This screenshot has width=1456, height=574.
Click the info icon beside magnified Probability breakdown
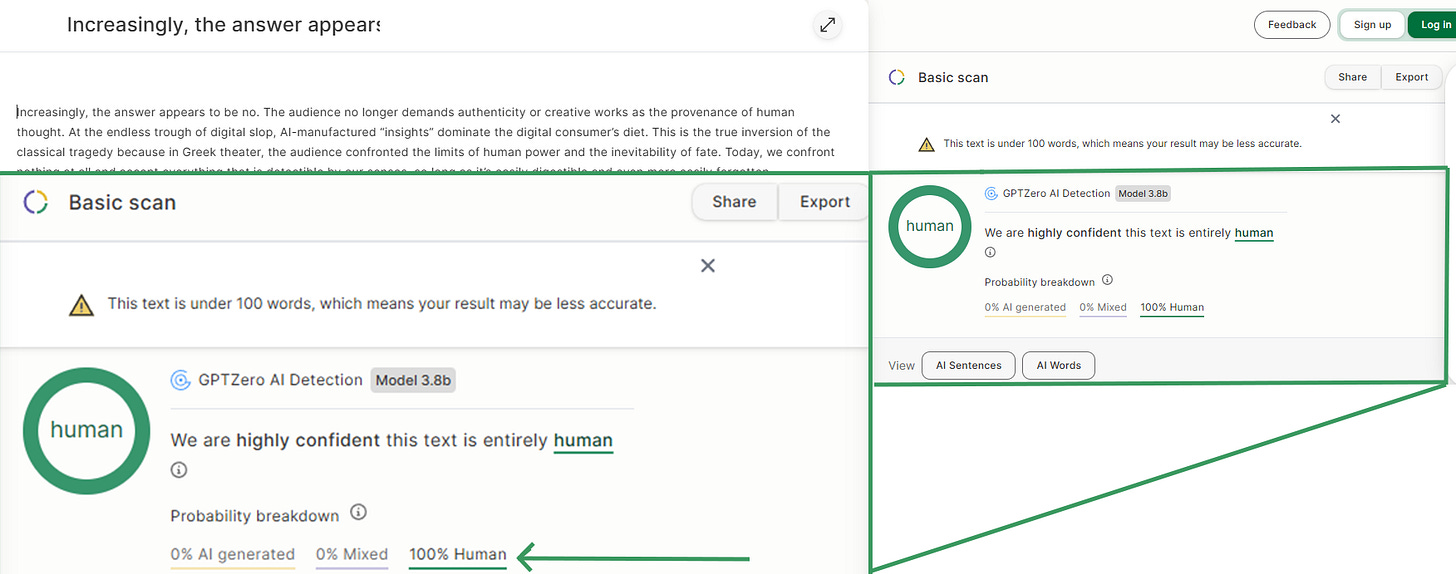(x=359, y=513)
